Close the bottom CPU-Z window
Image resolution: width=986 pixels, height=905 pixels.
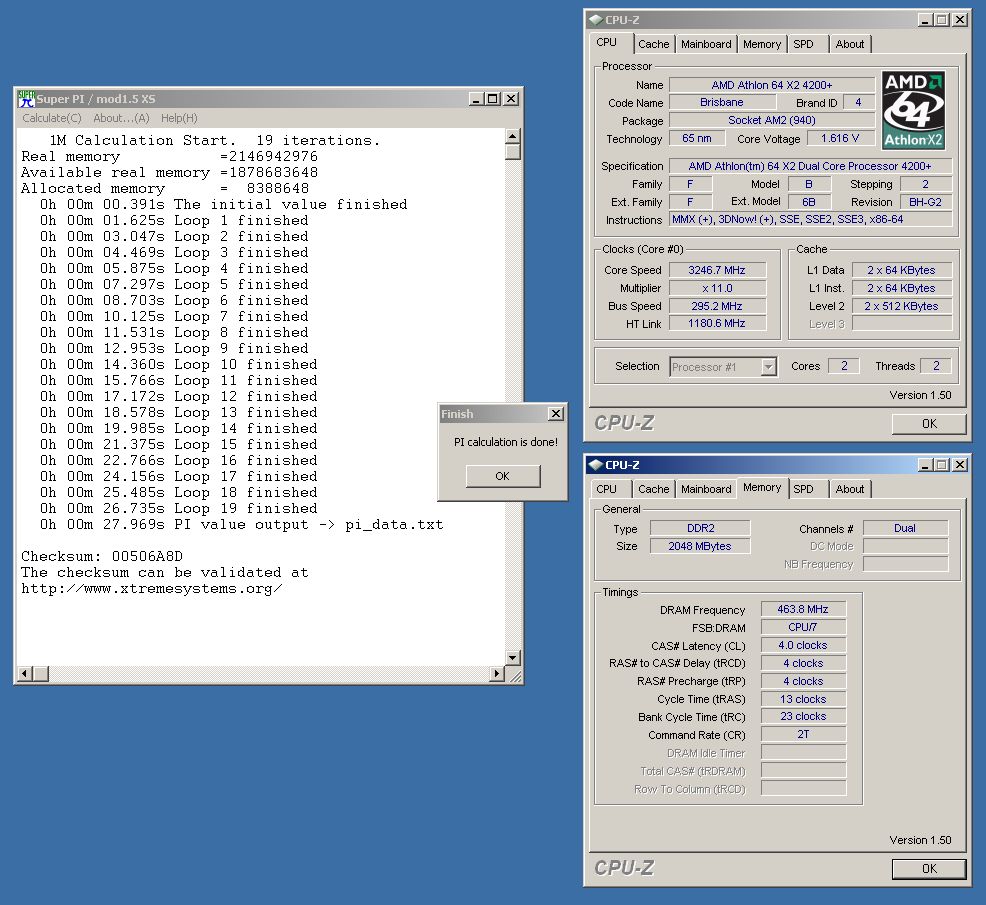point(960,465)
